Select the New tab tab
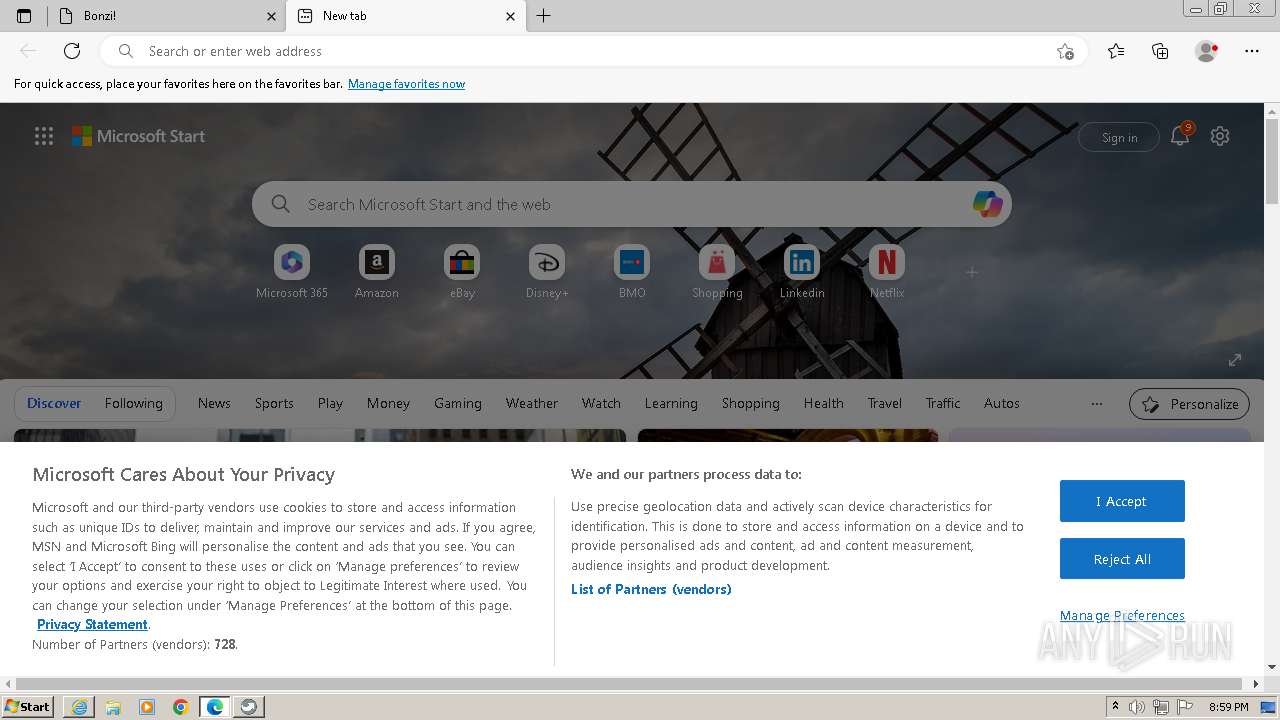Image resolution: width=1280 pixels, height=720 pixels. point(405,16)
